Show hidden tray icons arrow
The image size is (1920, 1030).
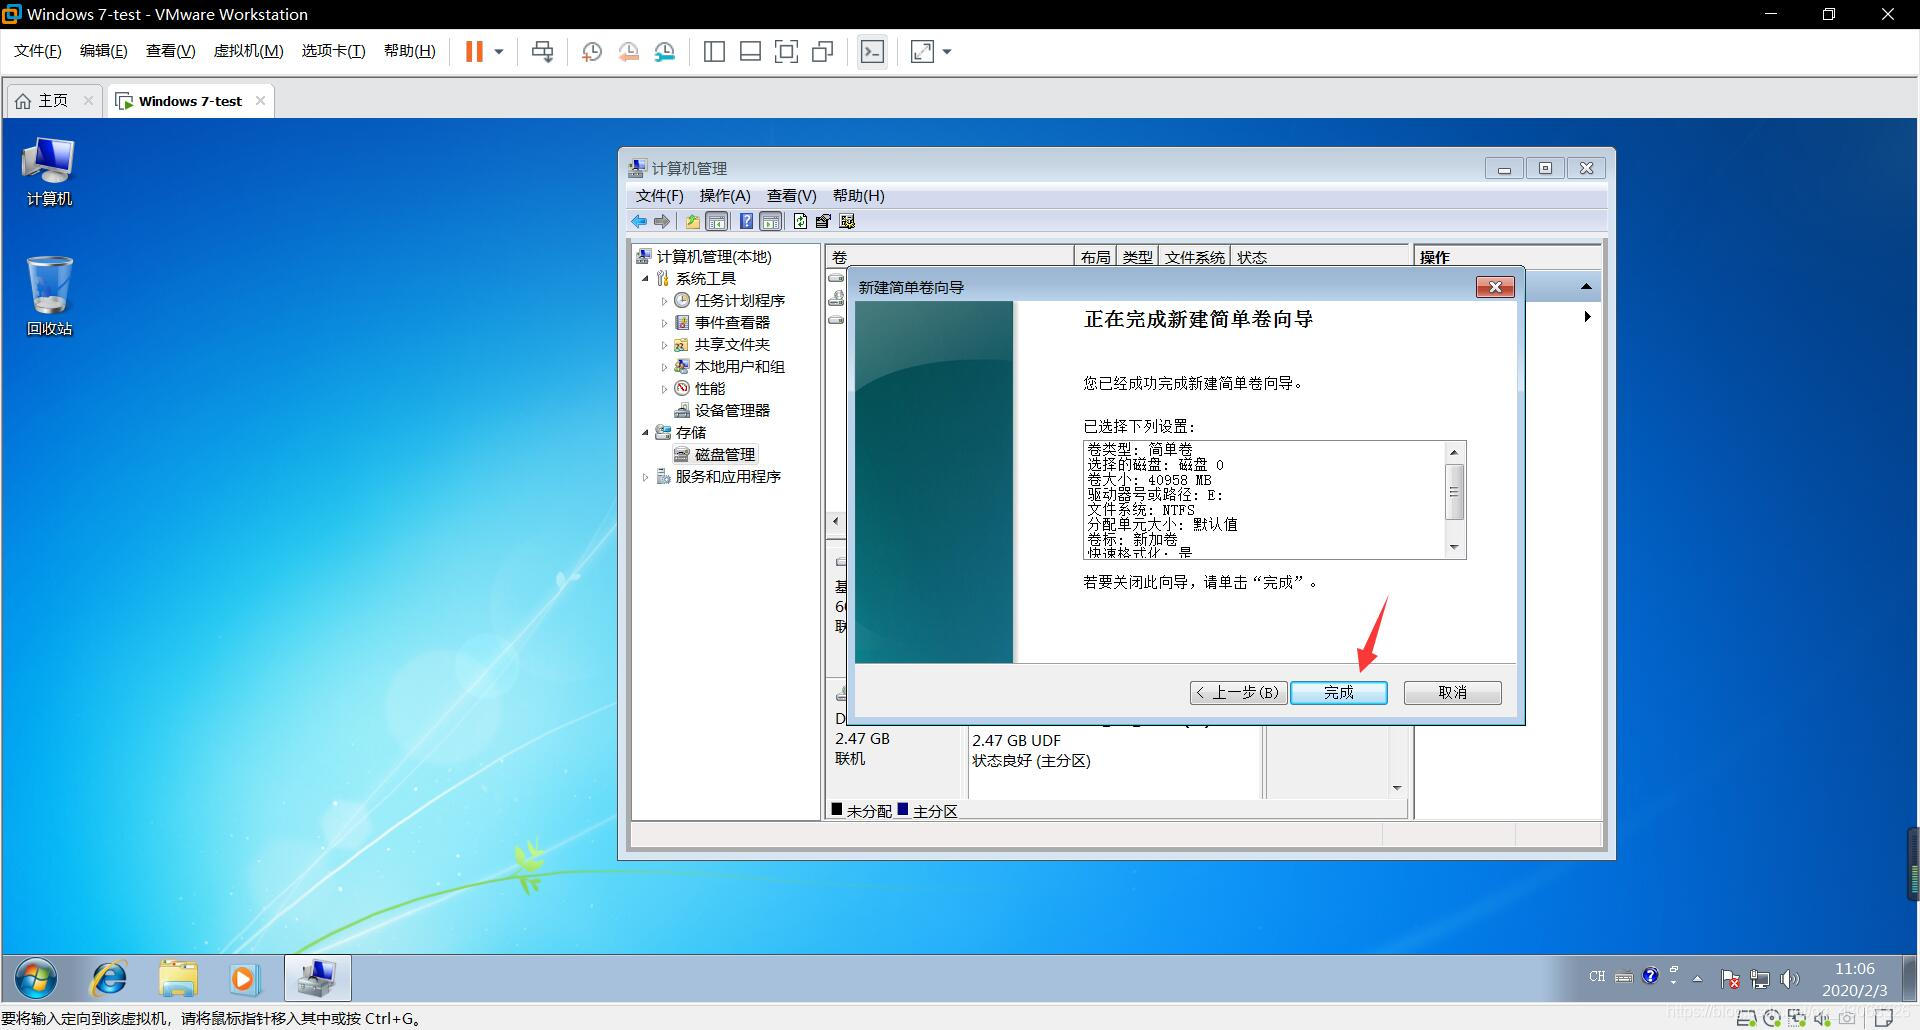[x=1697, y=979]
